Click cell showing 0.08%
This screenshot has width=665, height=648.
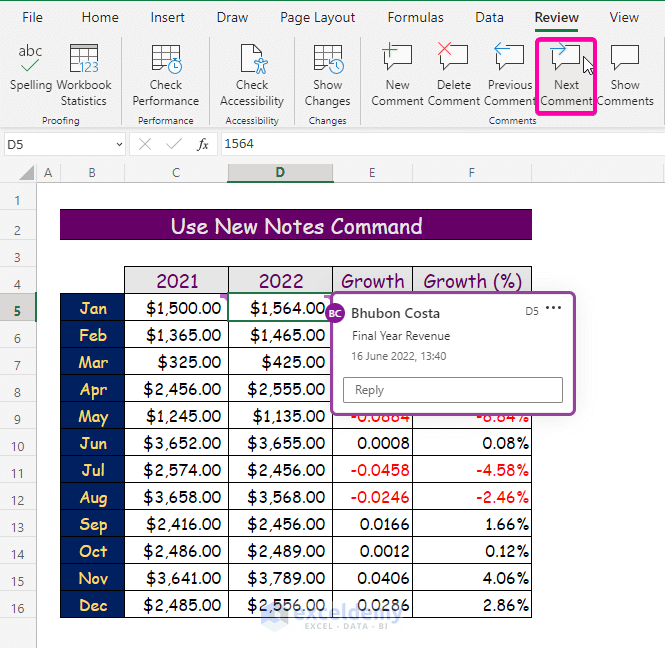click(x=472, y=443)
